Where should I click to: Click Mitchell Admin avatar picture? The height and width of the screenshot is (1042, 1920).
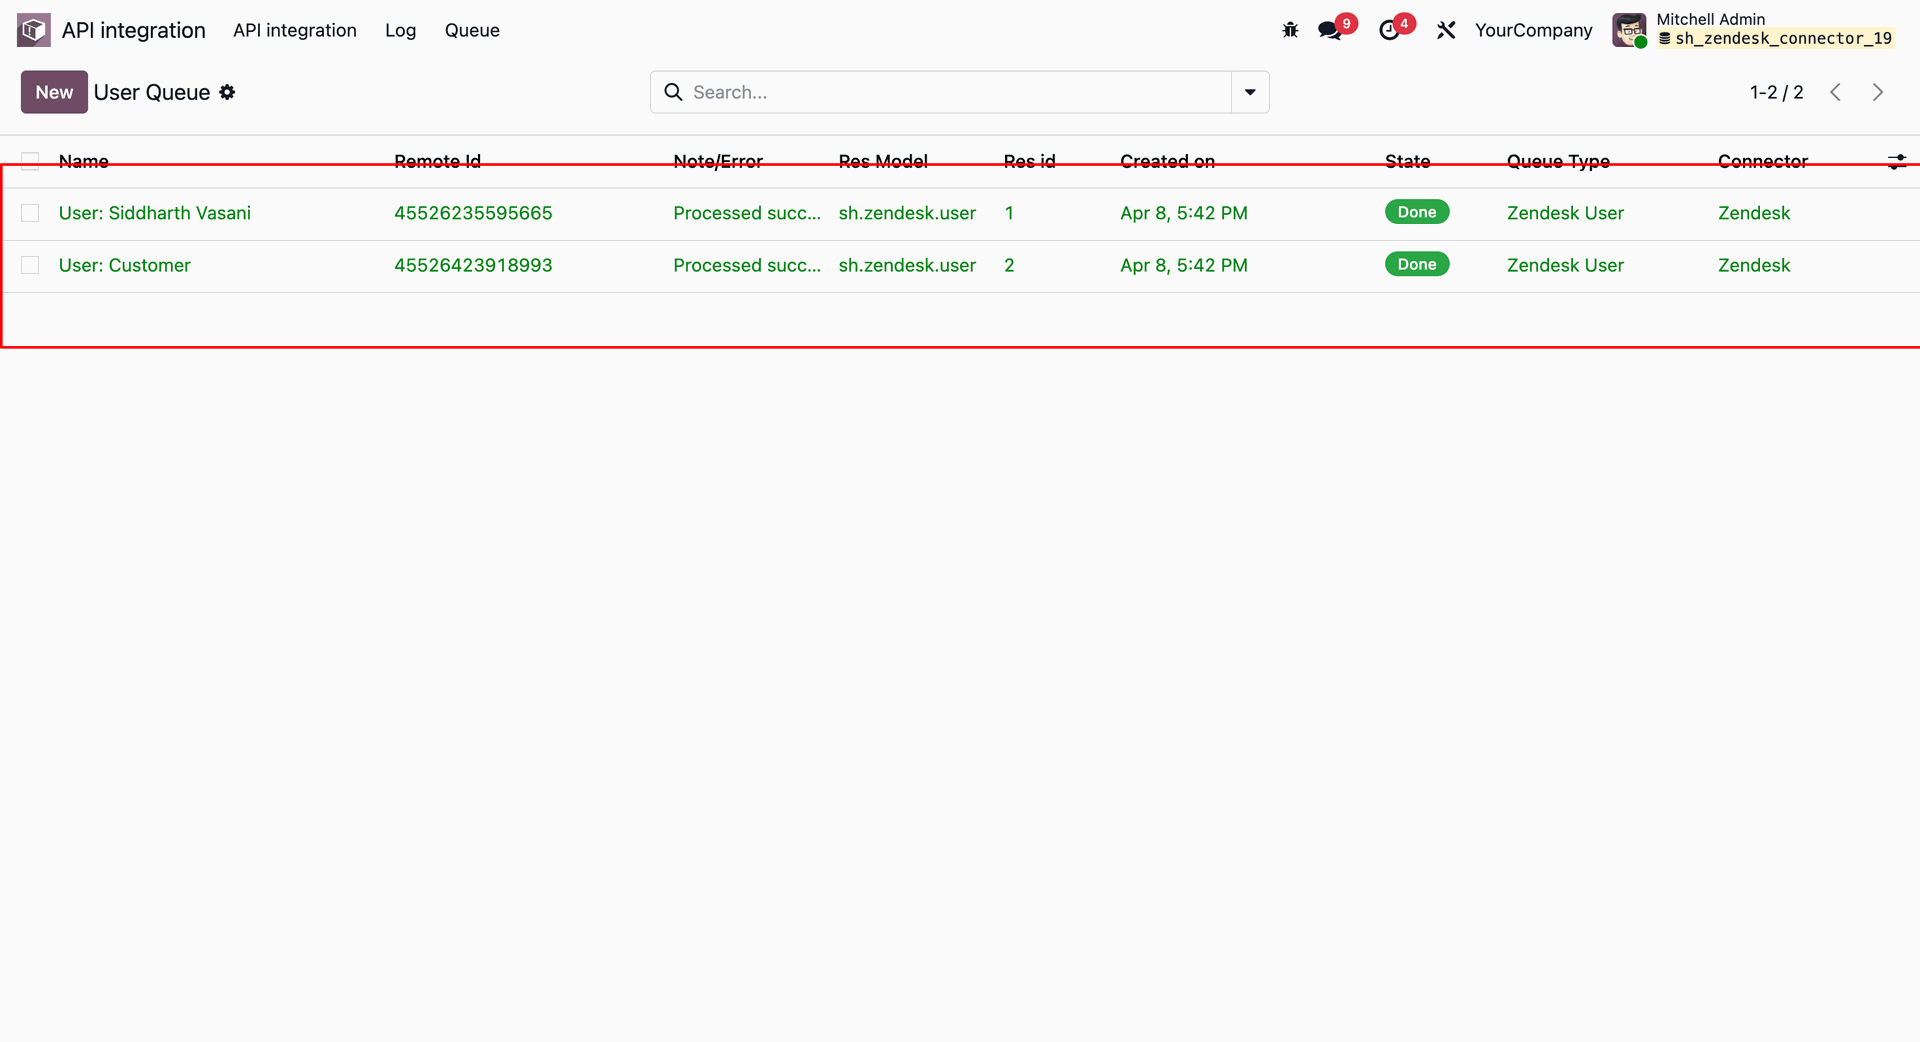pyautogui.click(x=1629, y=30)
